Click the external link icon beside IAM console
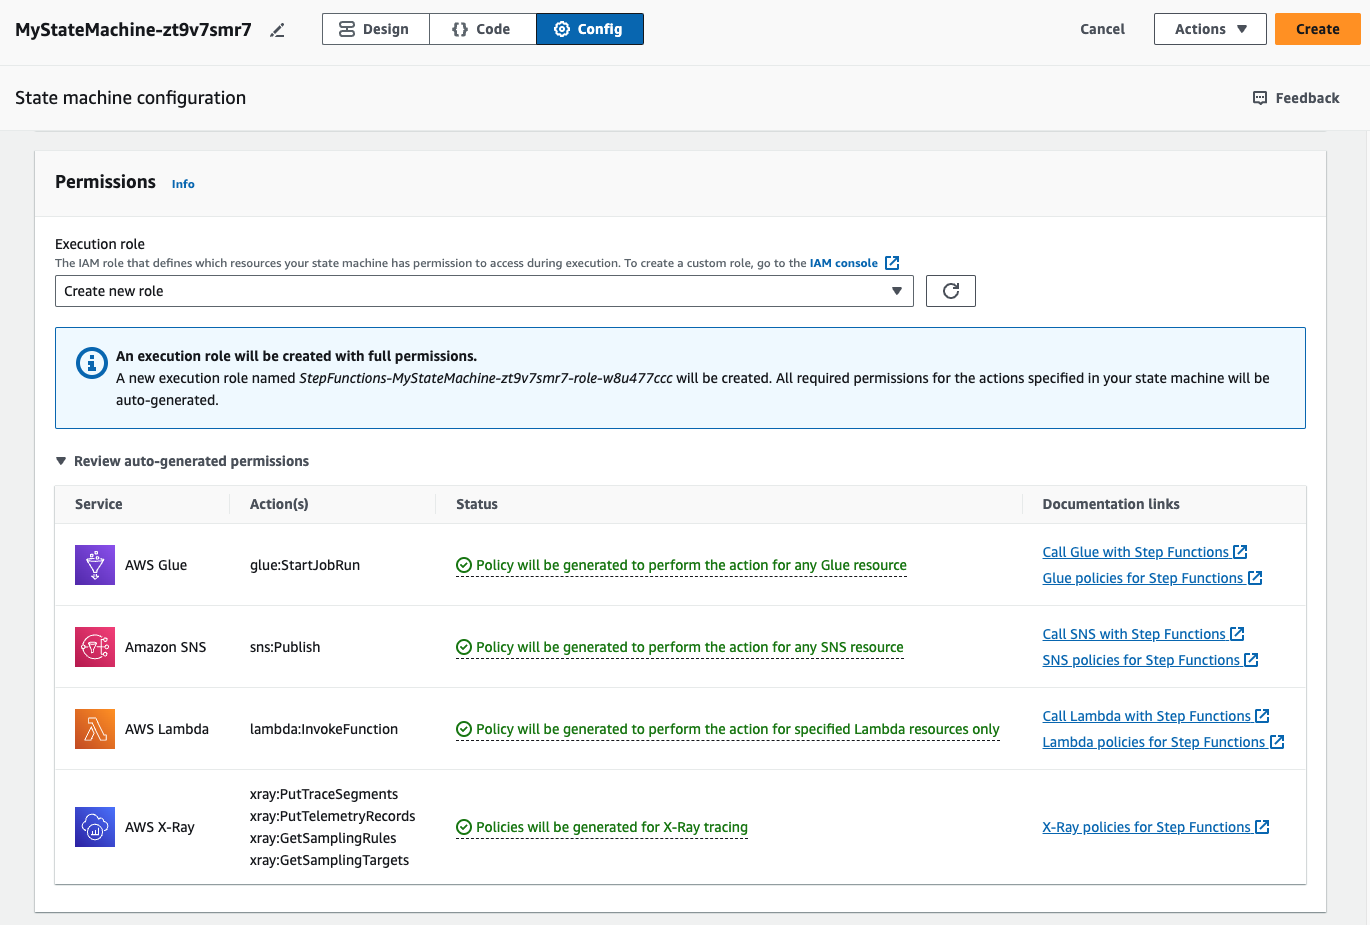This screenshot has width=1370, height=925. pos(891,262)
